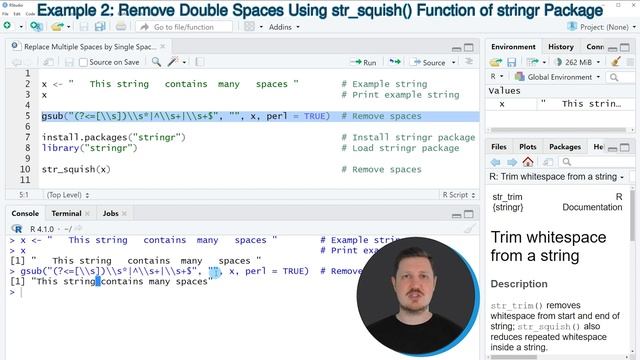Open the workspace panes grid icon

249,27
